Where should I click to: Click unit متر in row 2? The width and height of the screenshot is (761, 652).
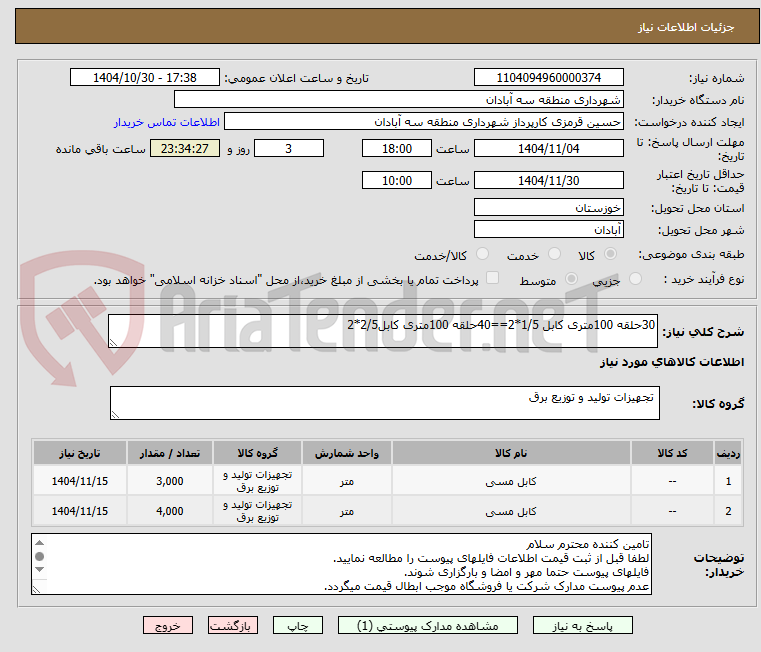click(347, 511)
